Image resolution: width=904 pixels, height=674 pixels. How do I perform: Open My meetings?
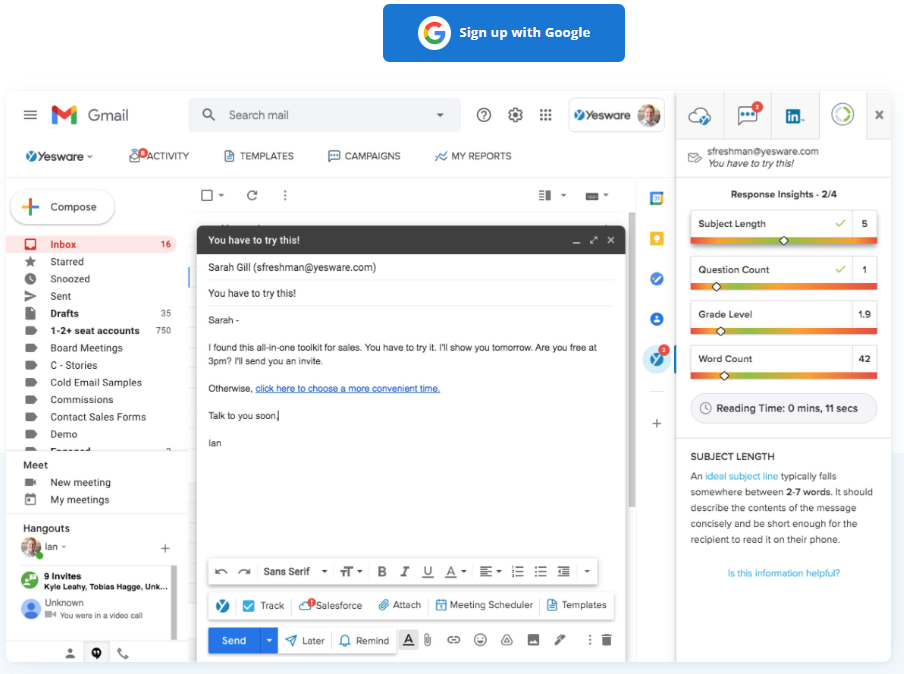80,500
